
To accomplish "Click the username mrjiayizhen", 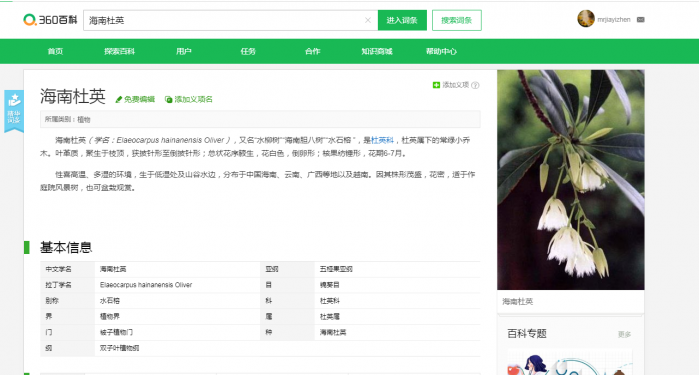I will (614, 20).
